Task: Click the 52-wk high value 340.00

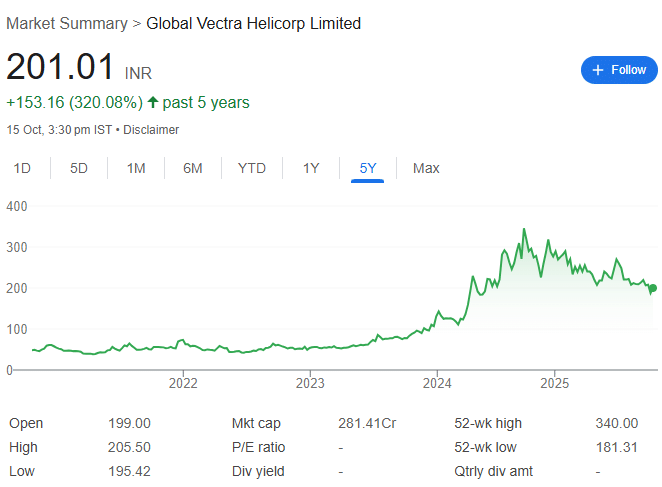Action: point(616,423)
